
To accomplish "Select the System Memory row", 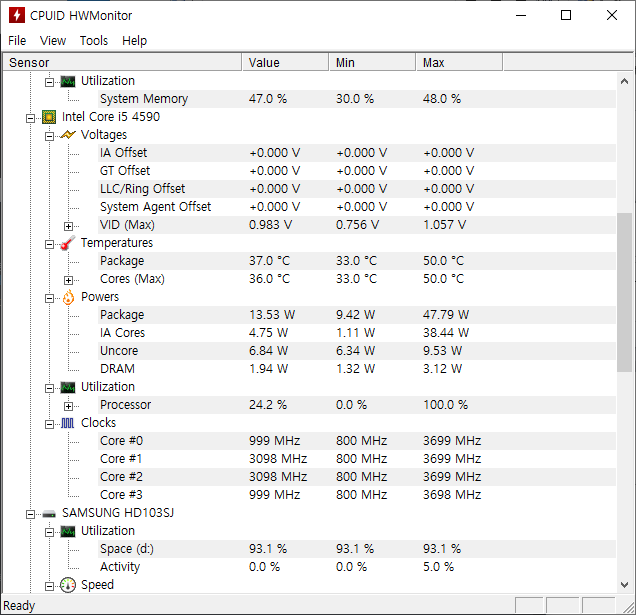I will pos(357,99).
